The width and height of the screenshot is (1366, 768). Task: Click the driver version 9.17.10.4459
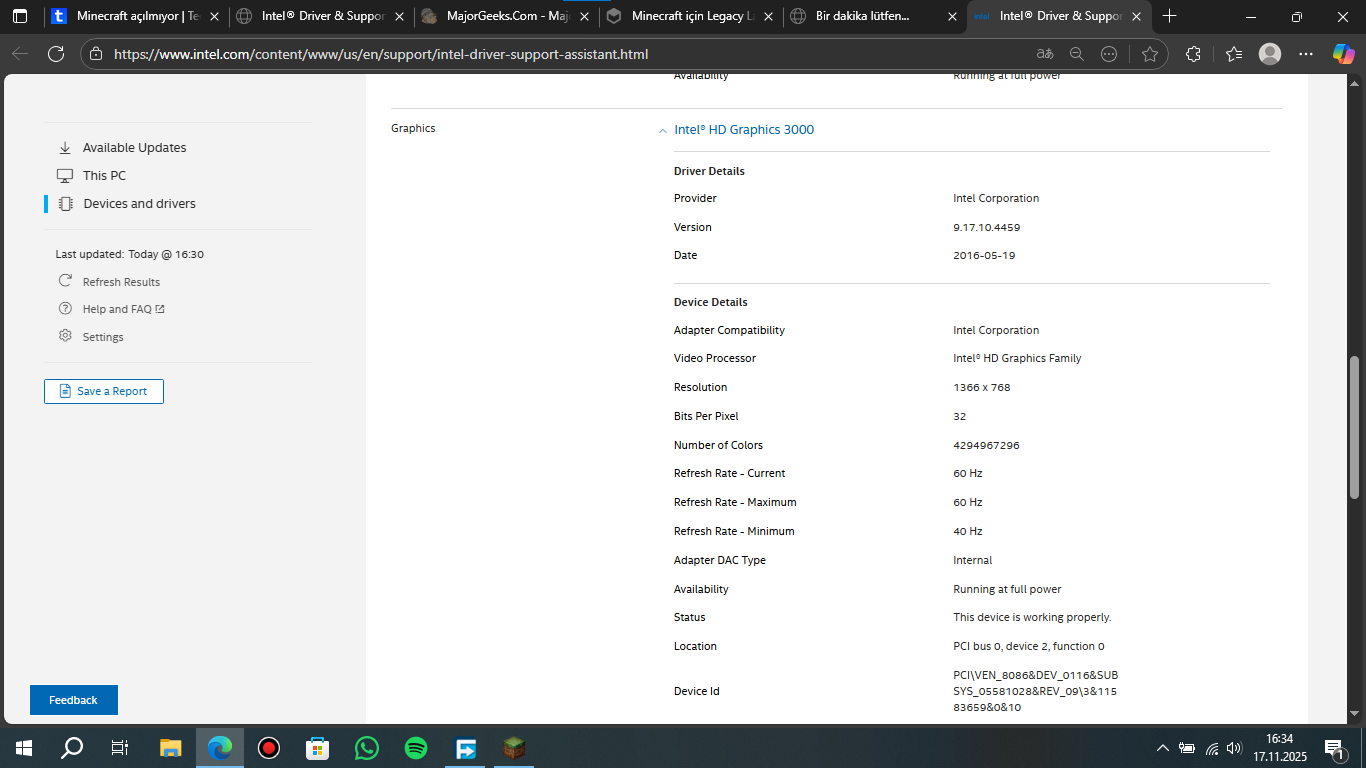[x=987, y=227]
